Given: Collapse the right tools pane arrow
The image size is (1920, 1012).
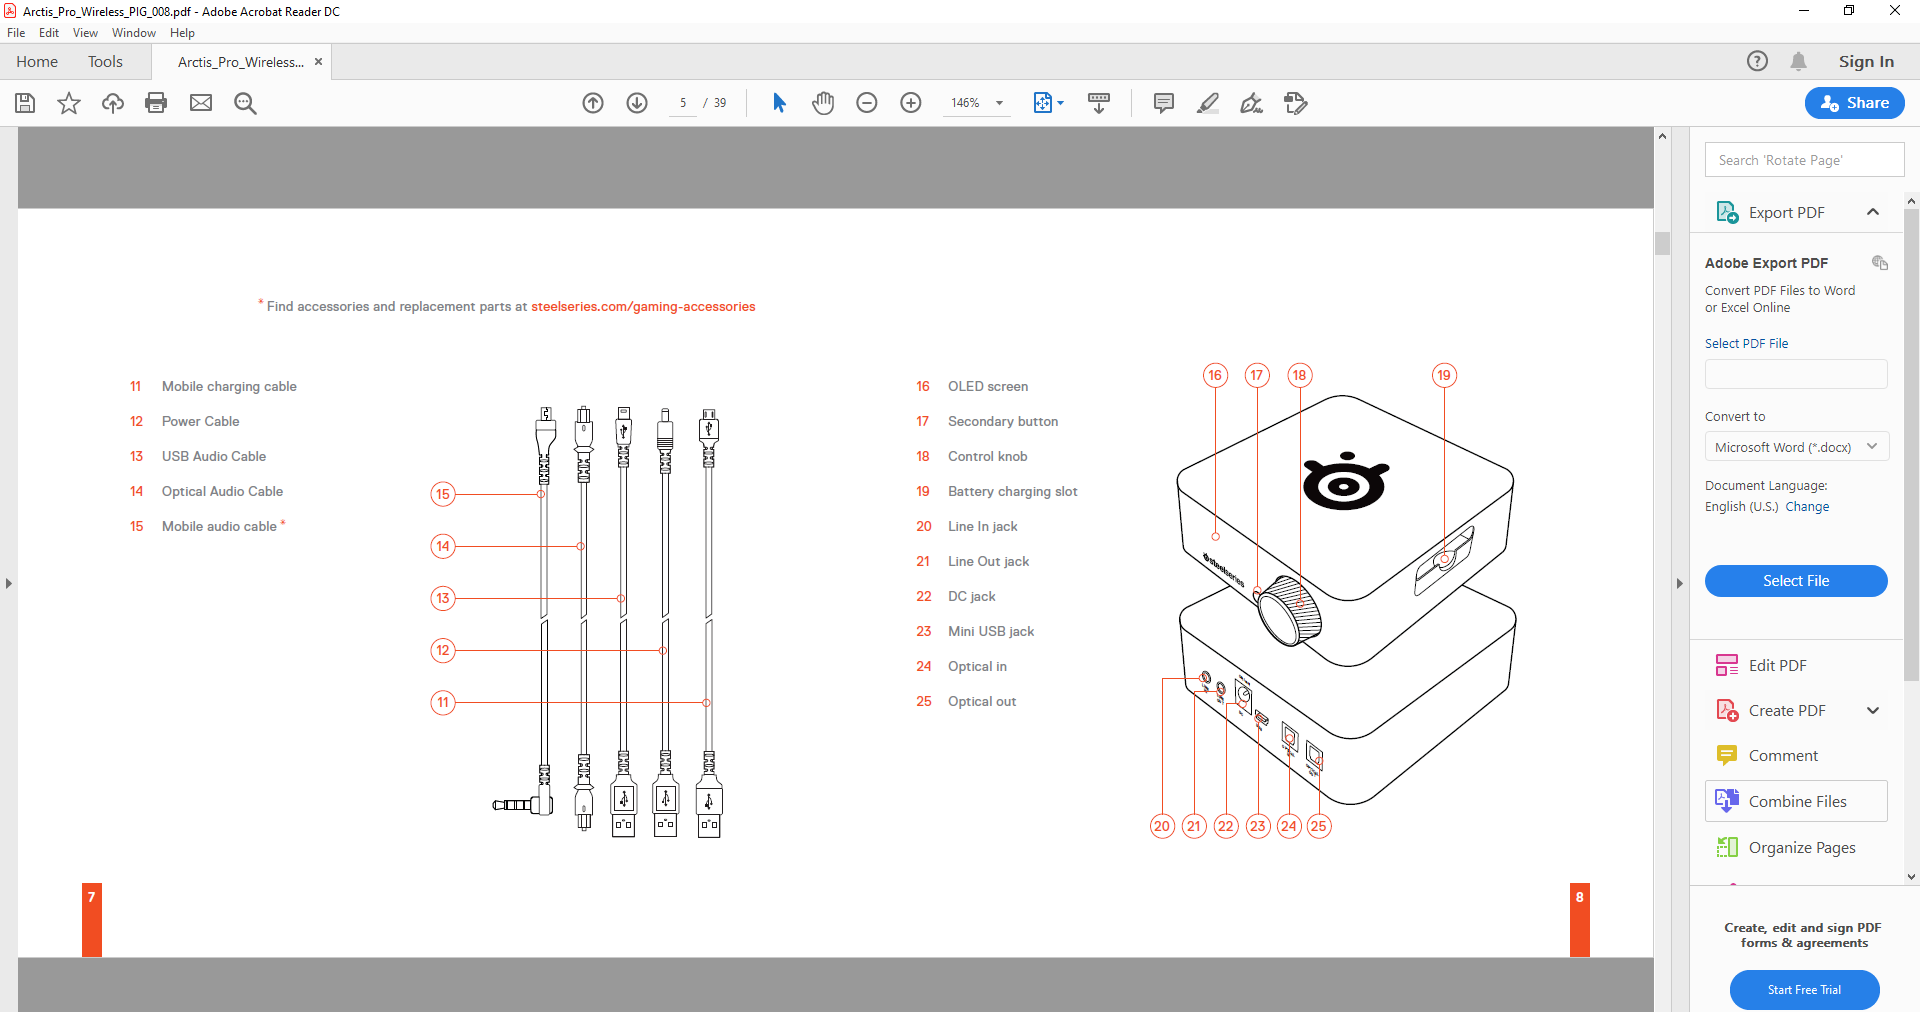Looking at the screenshot, I should point(1679,583).
